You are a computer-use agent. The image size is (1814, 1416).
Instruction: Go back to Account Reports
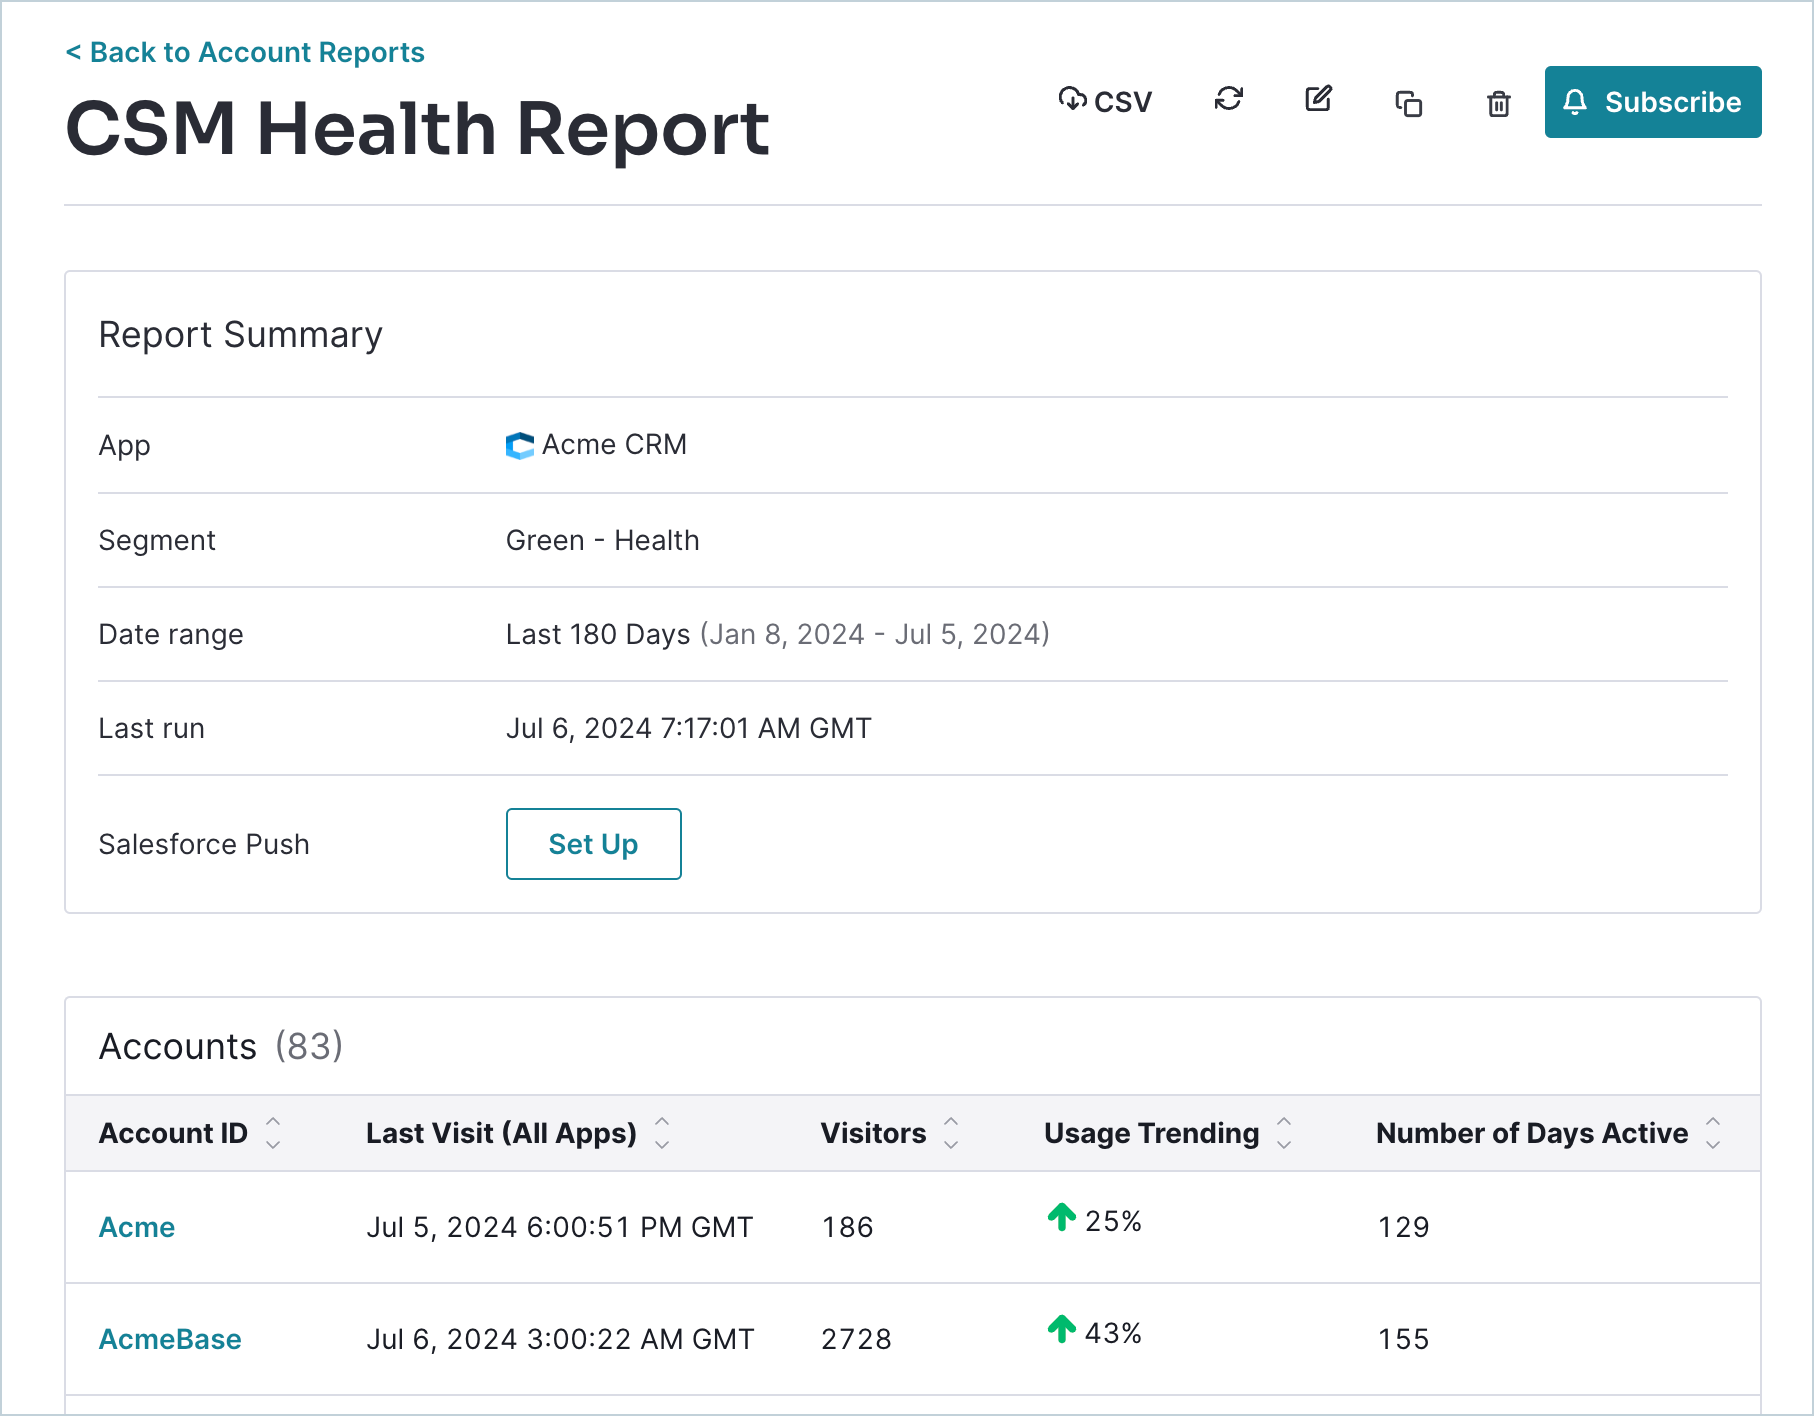[245, 52]
